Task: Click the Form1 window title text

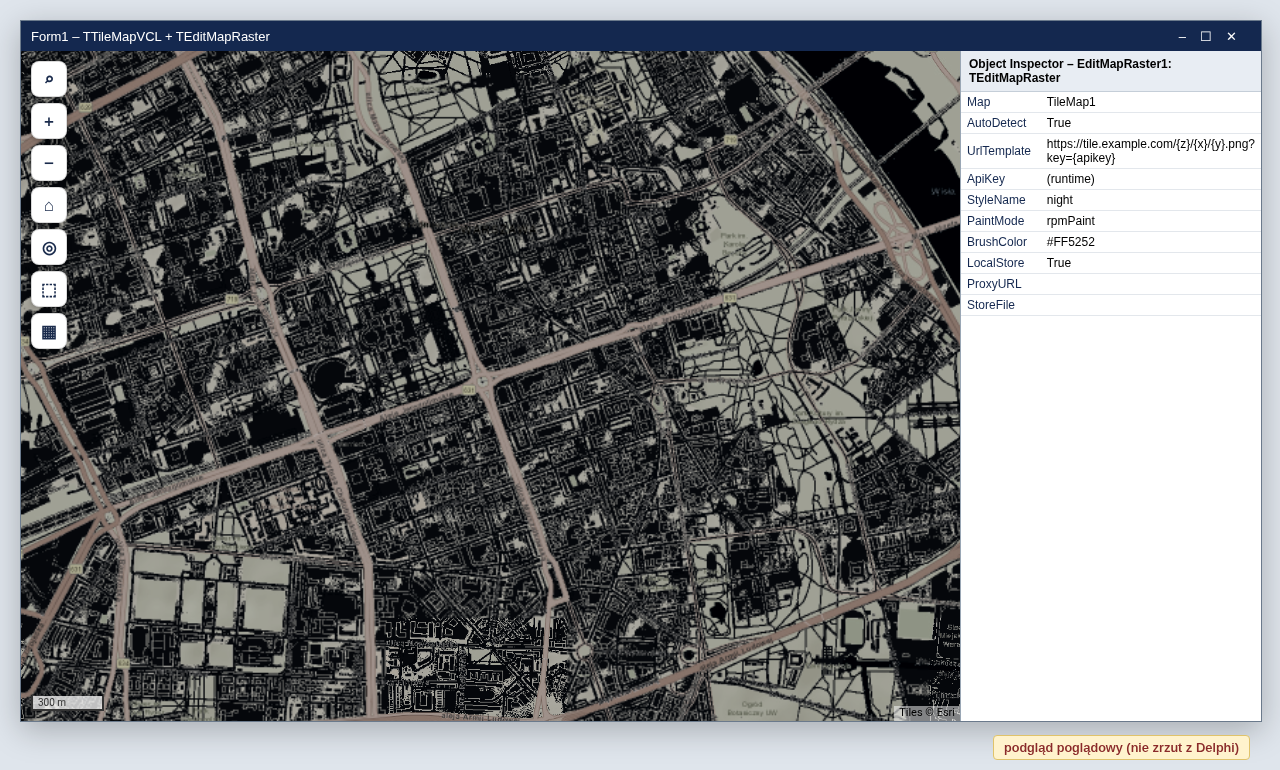Action: point(150,36)
